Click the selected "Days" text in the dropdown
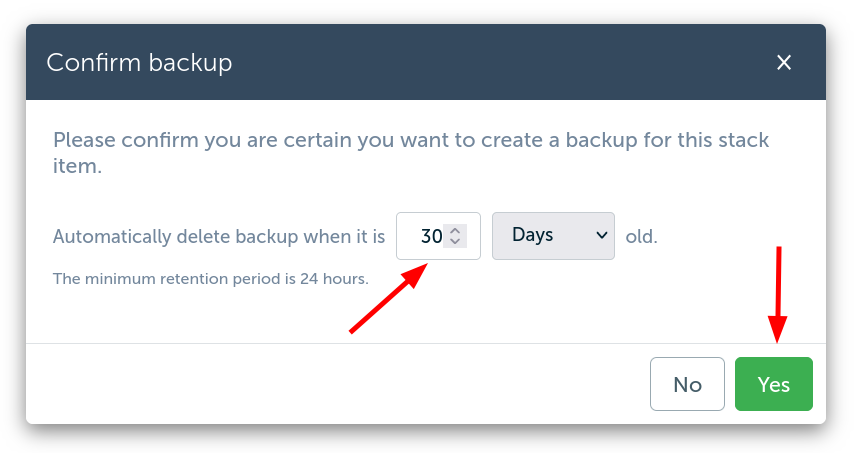Screen dimensions: 859x453 pyautogui.click(x=533, y=235)
